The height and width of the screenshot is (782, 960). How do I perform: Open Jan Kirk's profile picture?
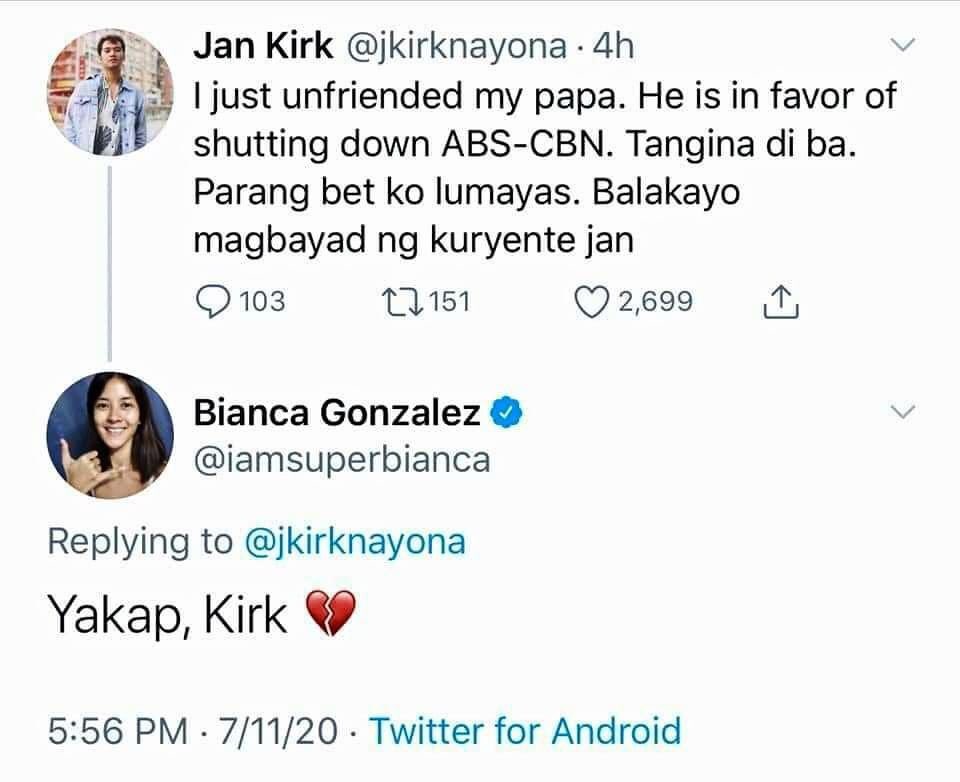pos(110,92)
